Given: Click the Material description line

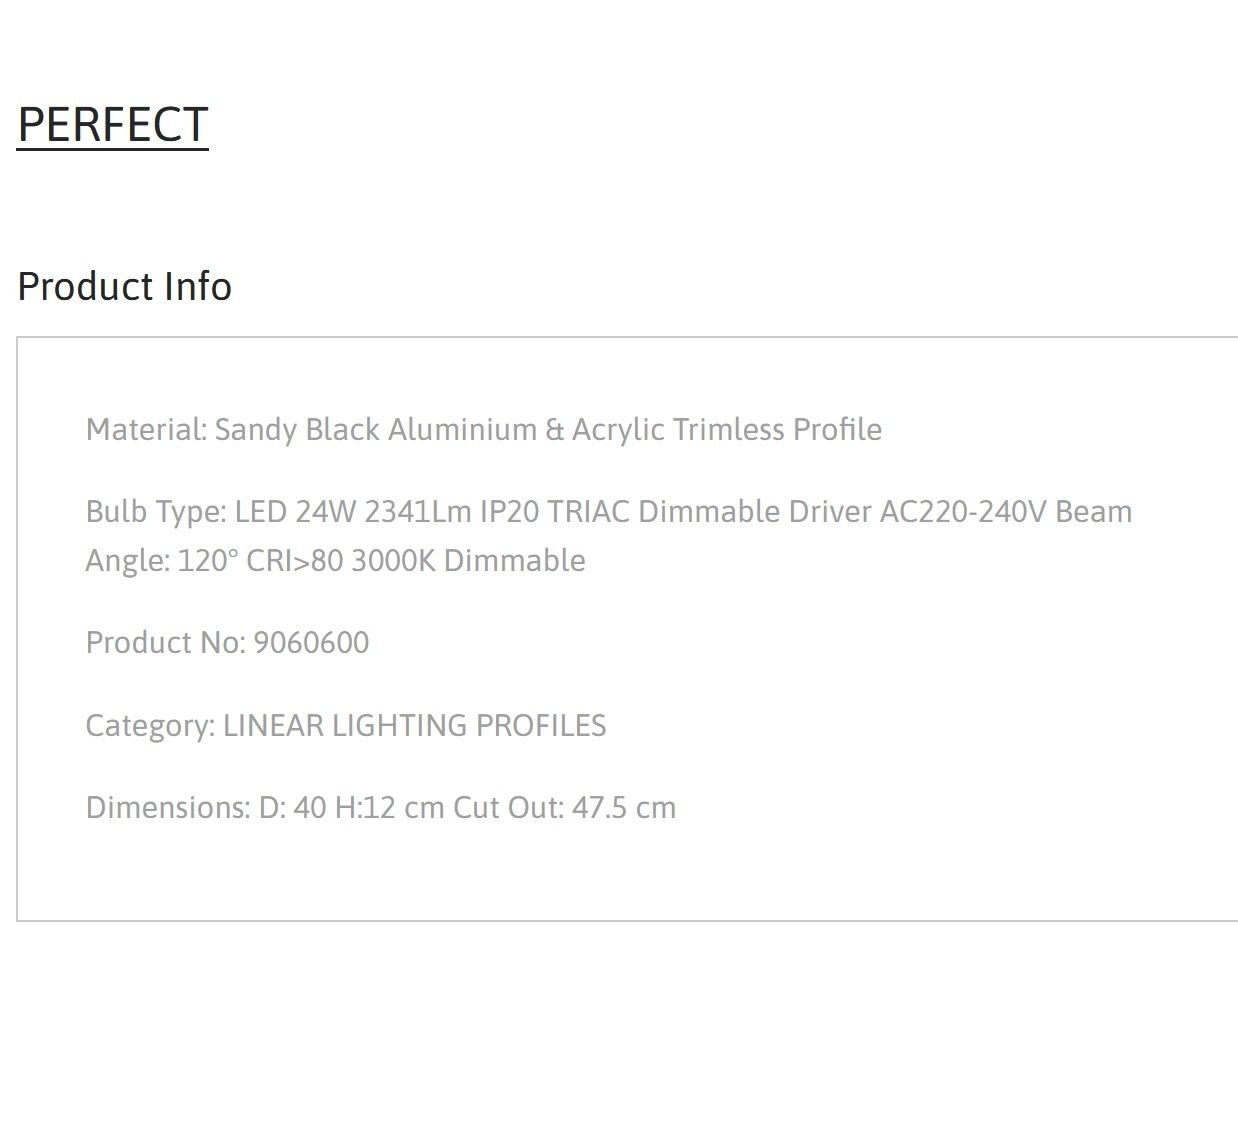Looking at the screenshot, I should (x=484, y=430).
